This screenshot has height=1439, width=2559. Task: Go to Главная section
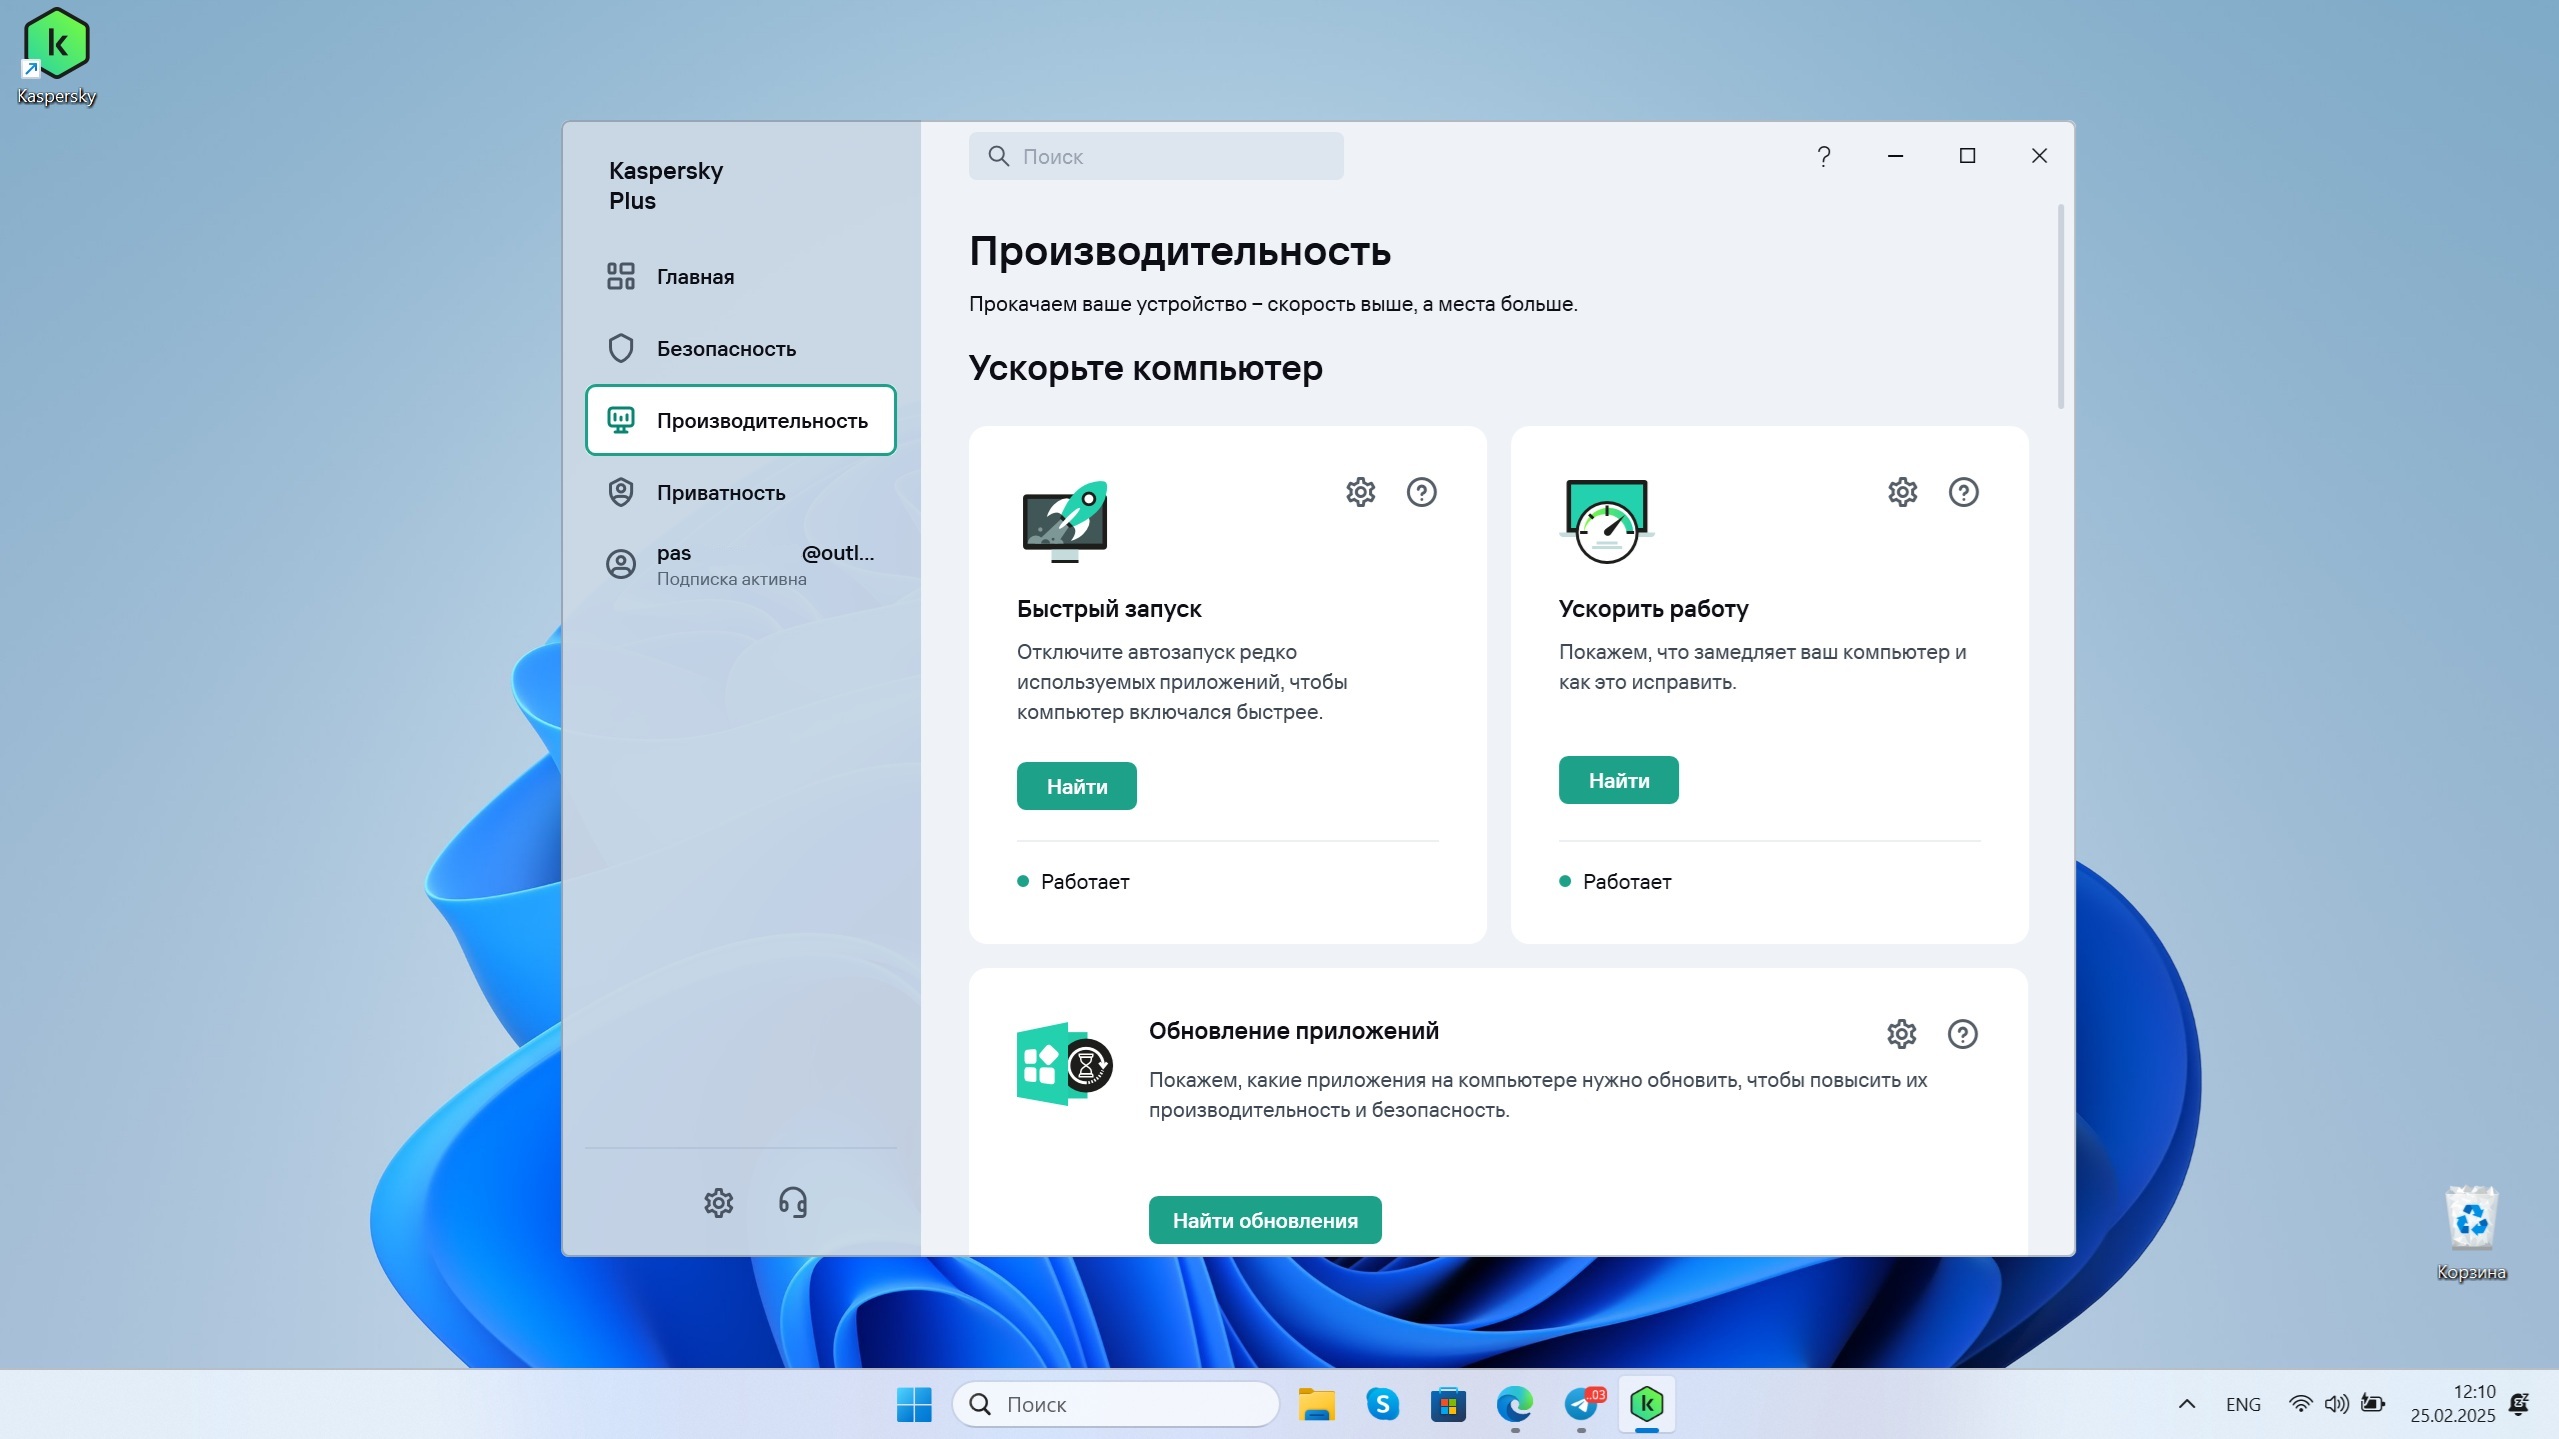click(695, 277)
